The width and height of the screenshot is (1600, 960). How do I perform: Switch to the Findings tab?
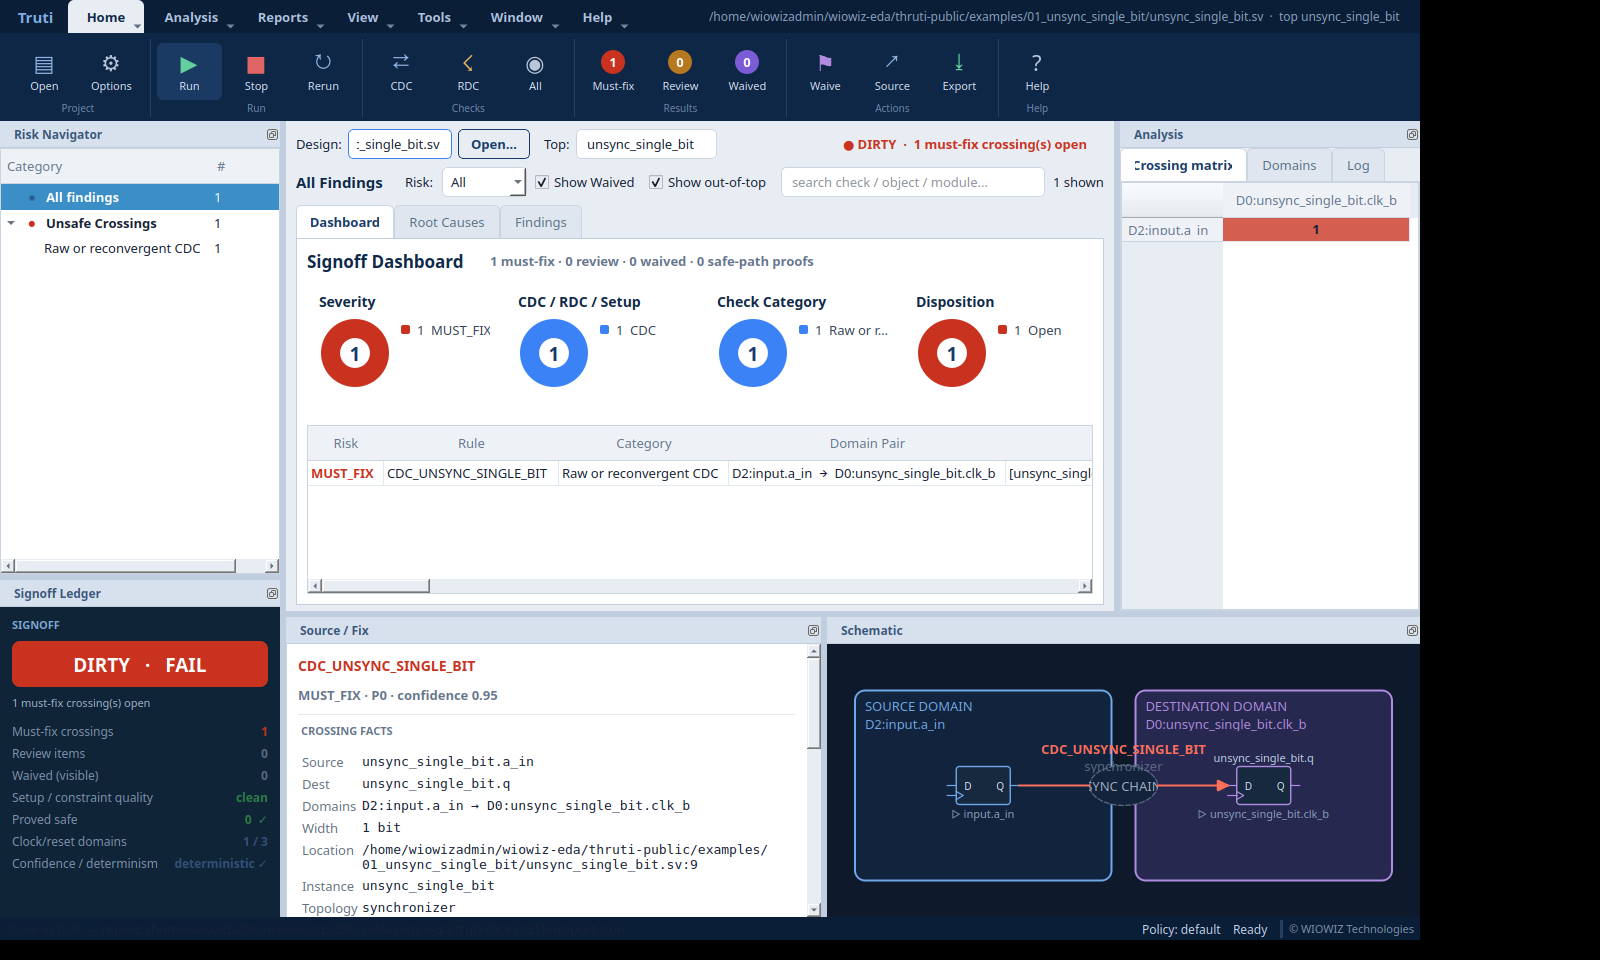(541, 222)
